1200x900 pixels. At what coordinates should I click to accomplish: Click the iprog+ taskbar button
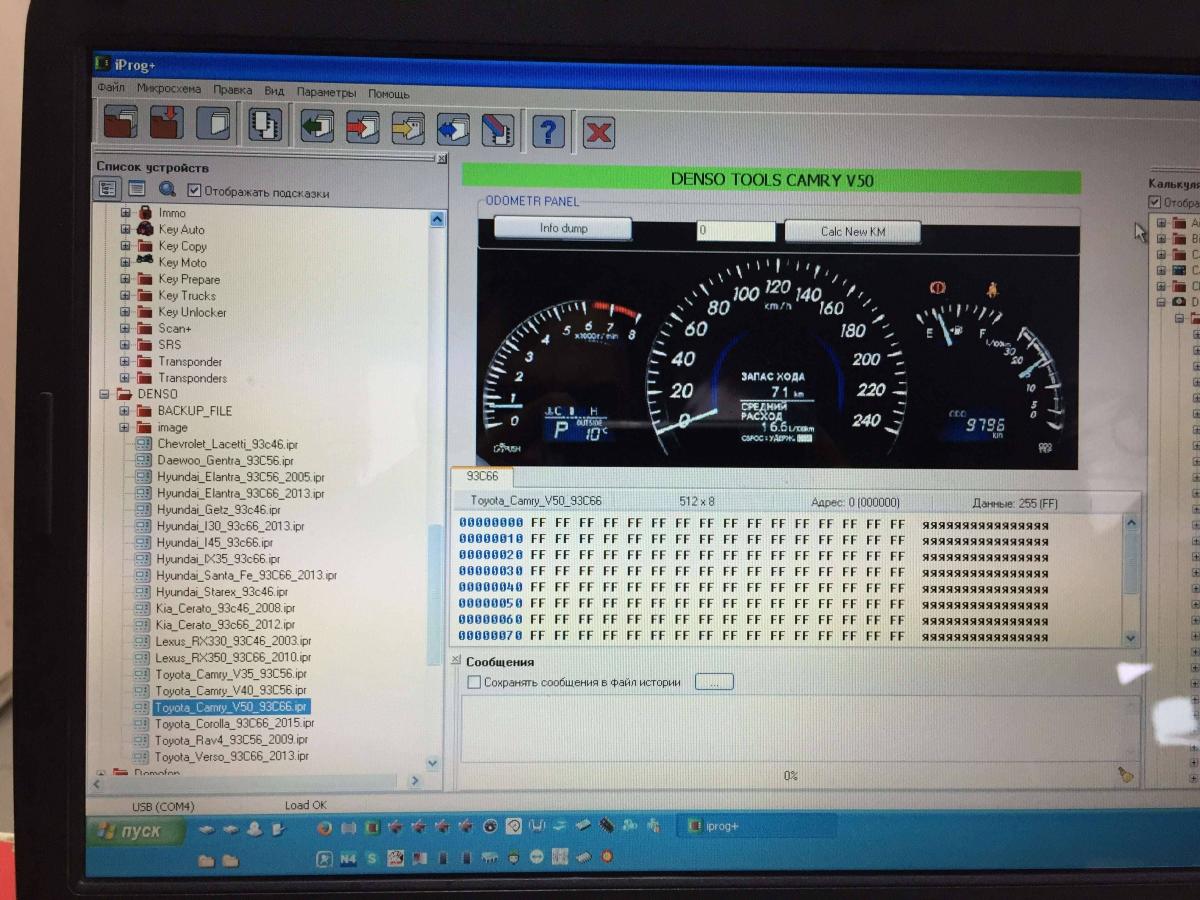[756, 826]
